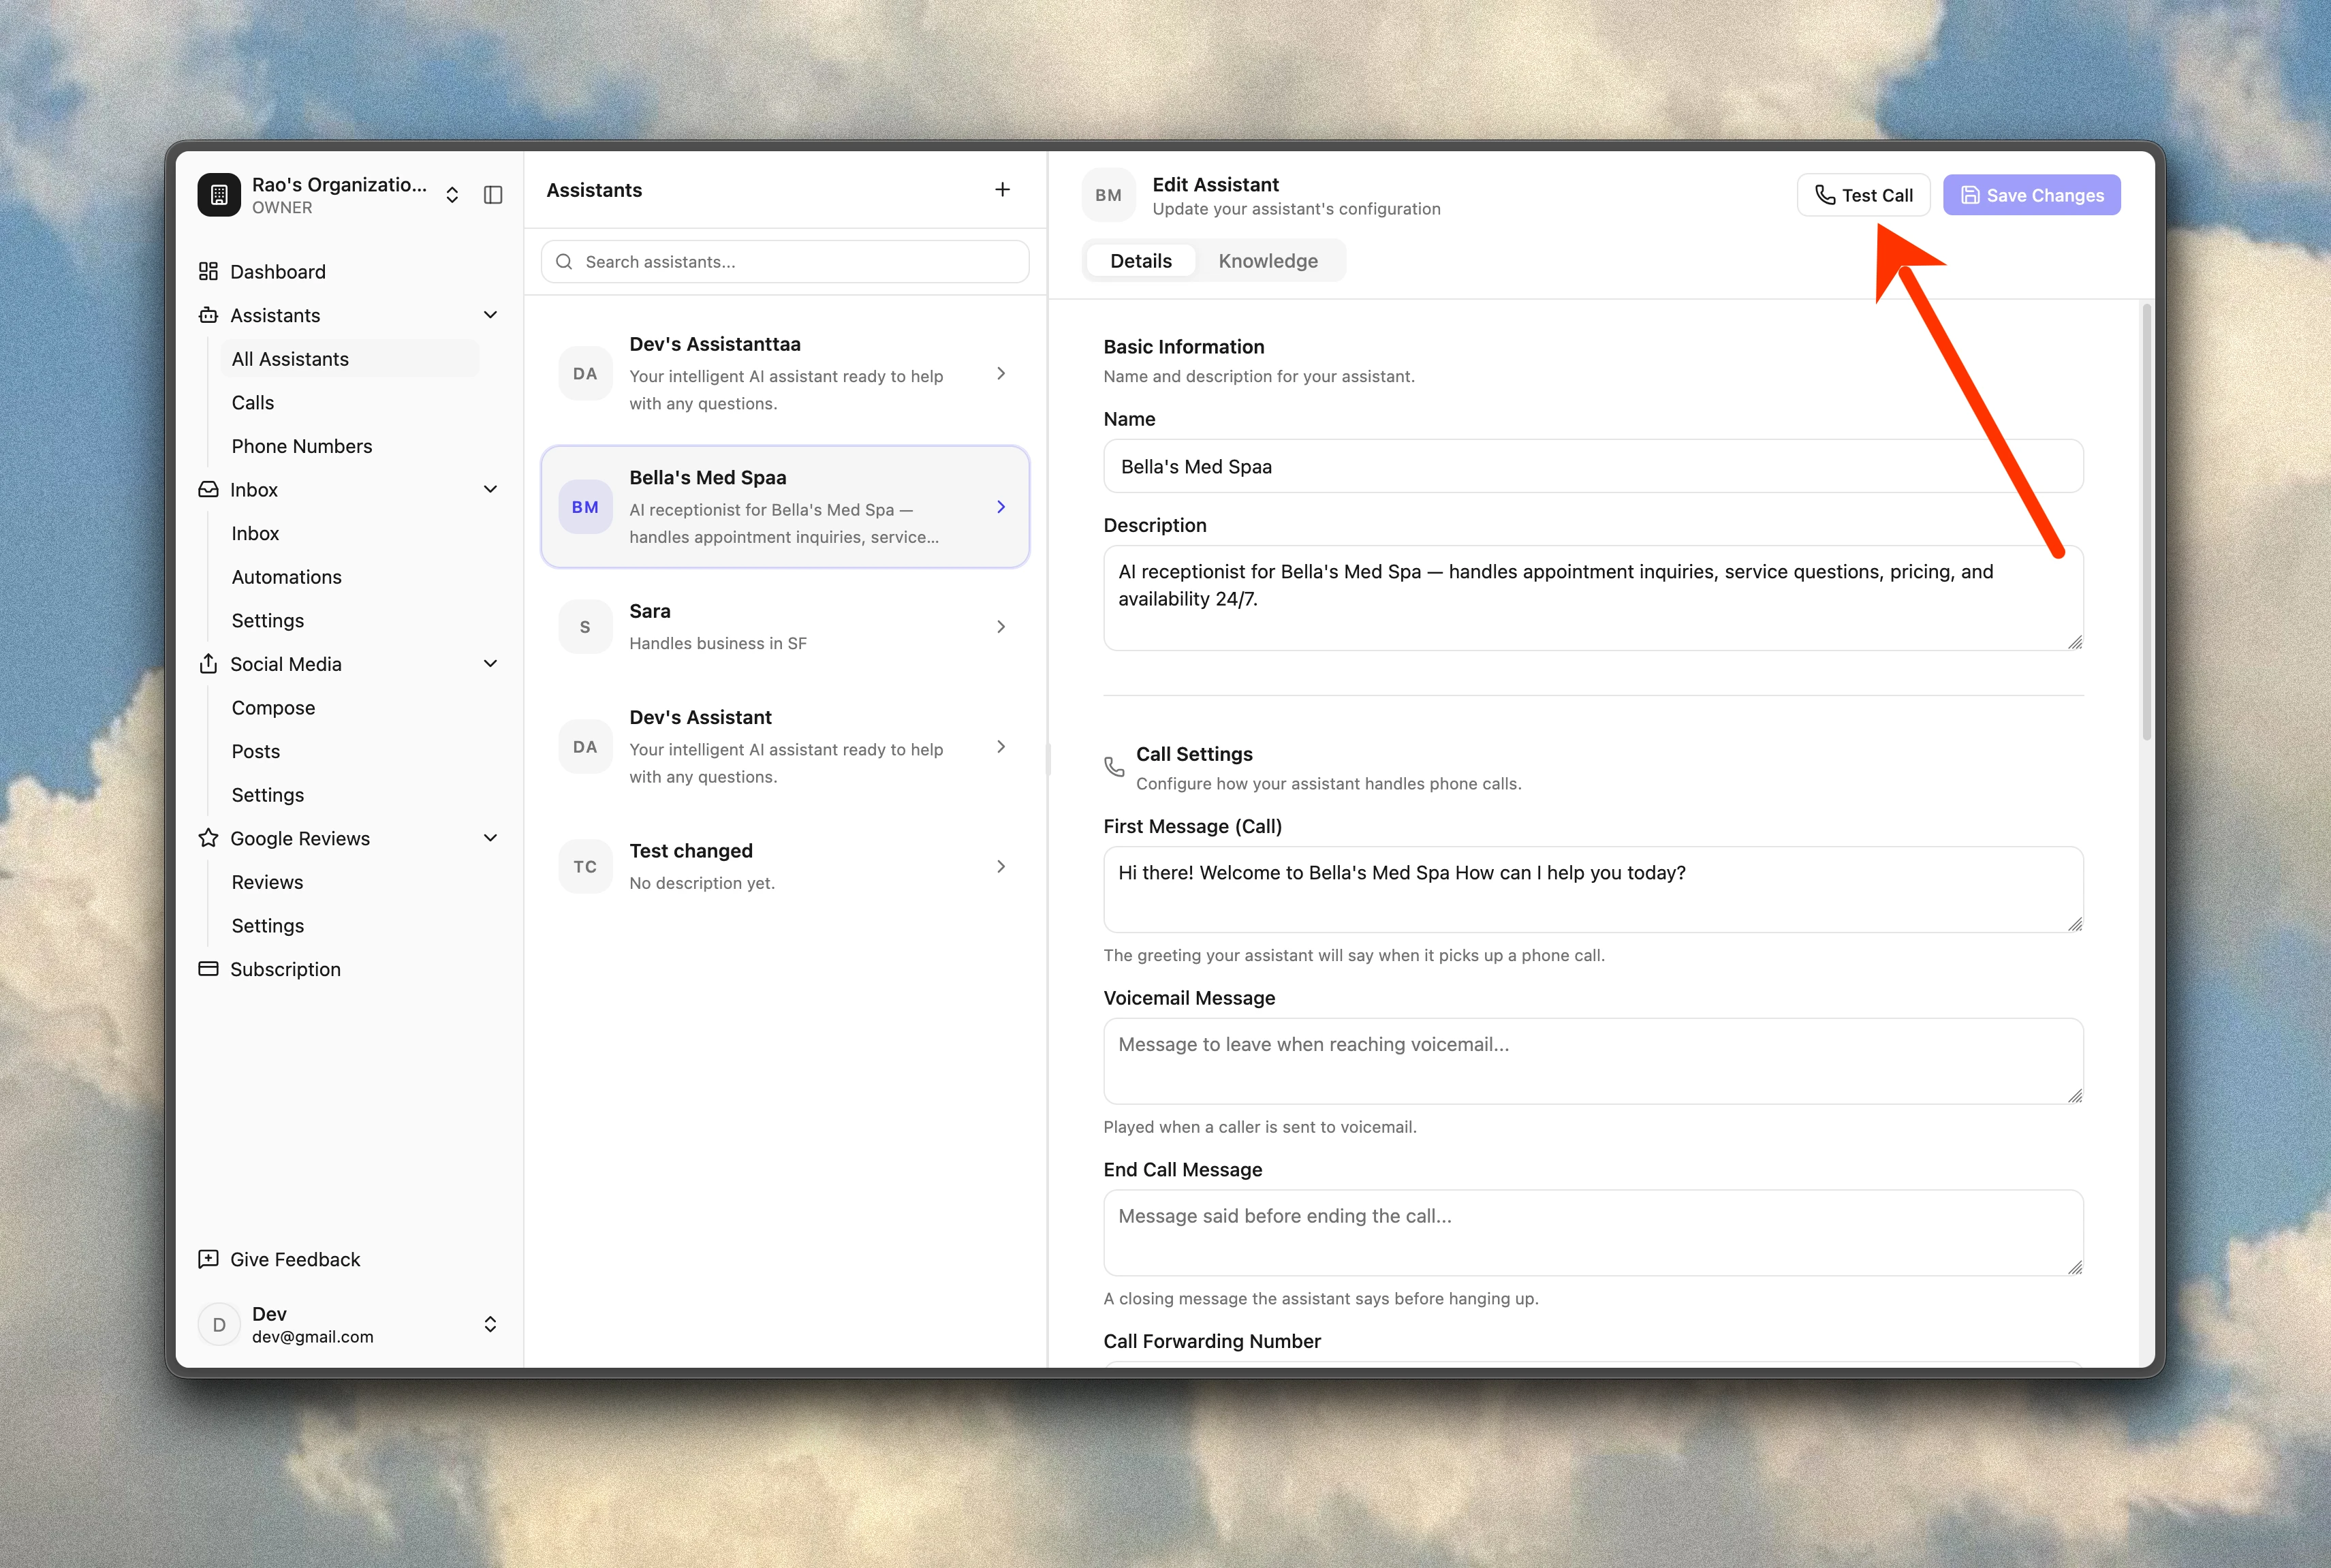Expand the organization switcher for Rao's Organization

click(x=452, y=194)
